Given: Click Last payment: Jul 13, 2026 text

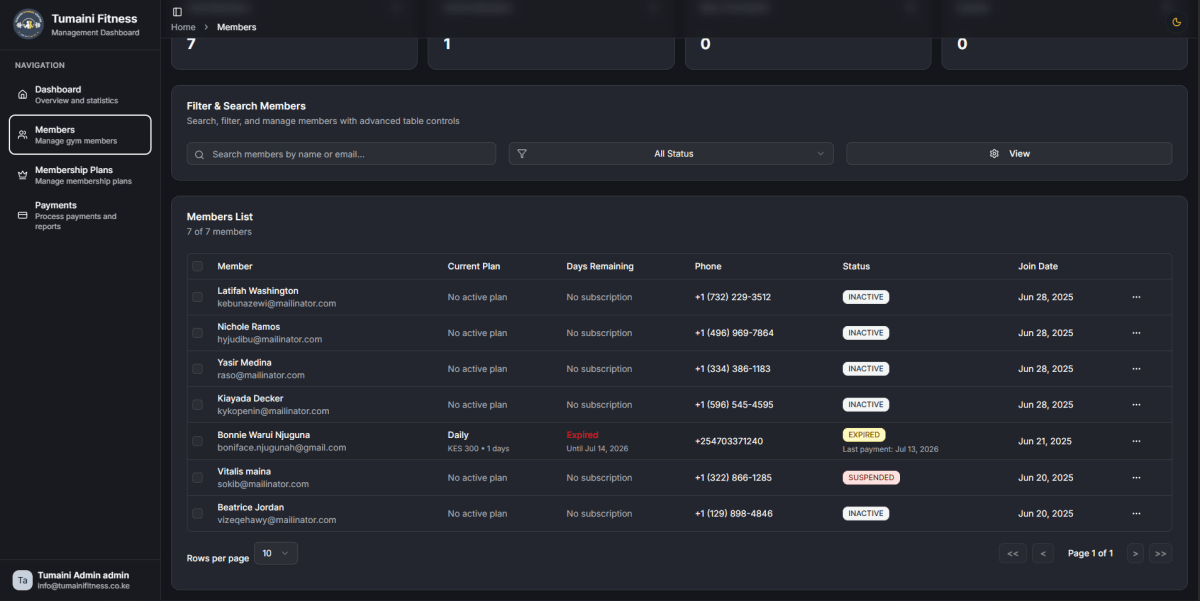Looking at the screenshot, I should 891,449.
